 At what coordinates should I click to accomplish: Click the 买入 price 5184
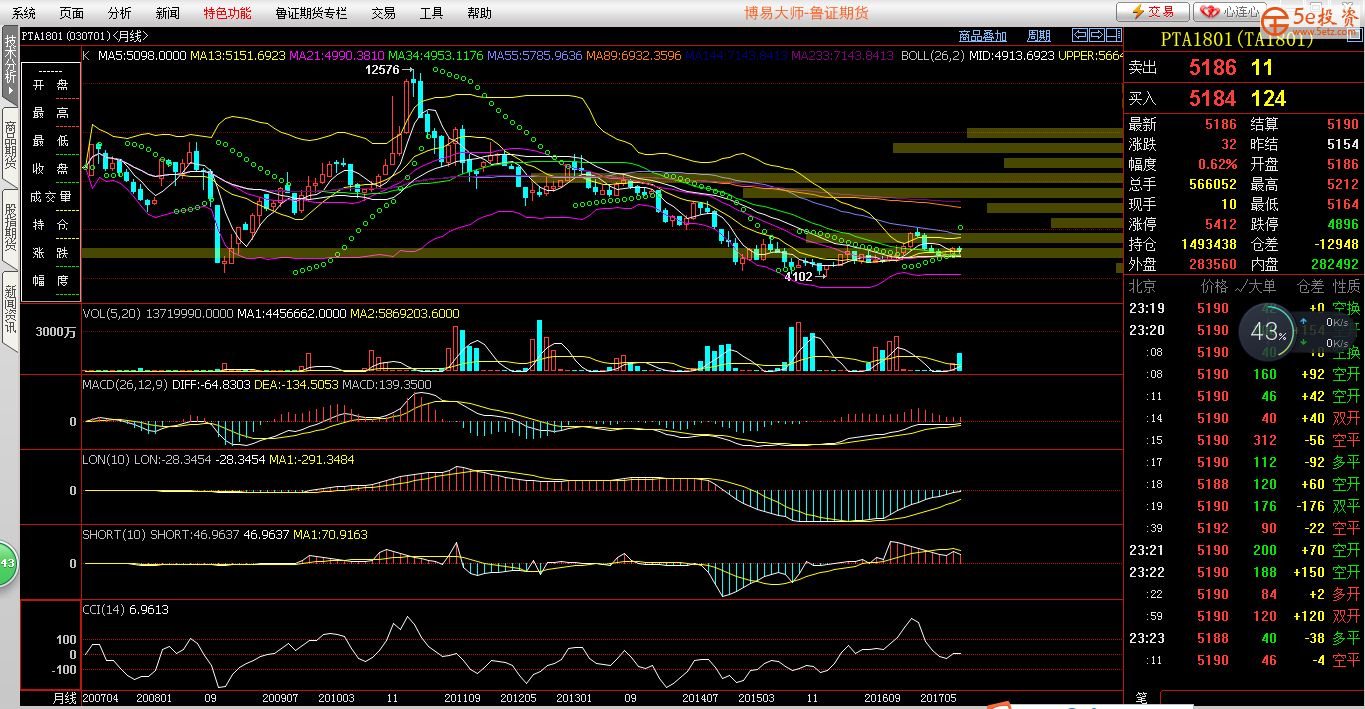[x=1212, y=98]
